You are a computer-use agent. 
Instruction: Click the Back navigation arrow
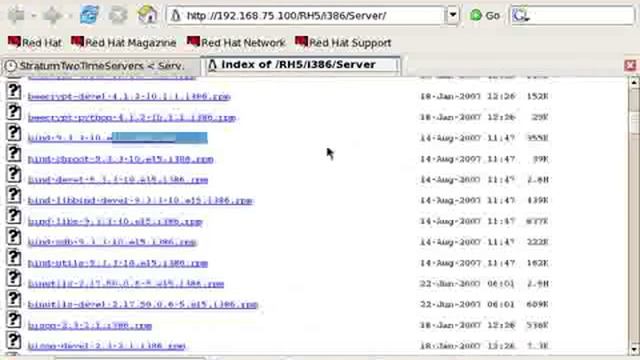pyautogui.click(x=17, y=16)
